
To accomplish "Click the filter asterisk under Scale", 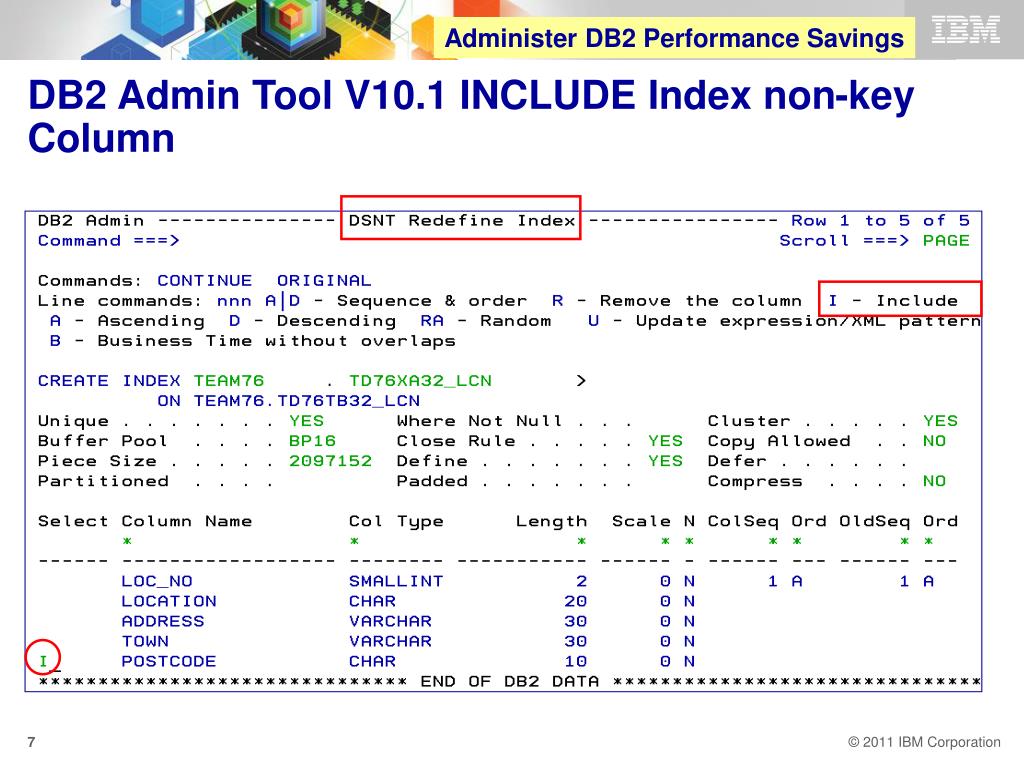I will pos(665,541).
